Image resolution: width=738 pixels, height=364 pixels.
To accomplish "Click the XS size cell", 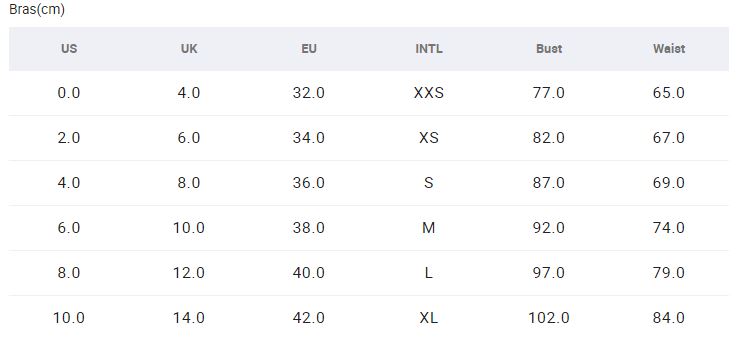I will [429, 138].
